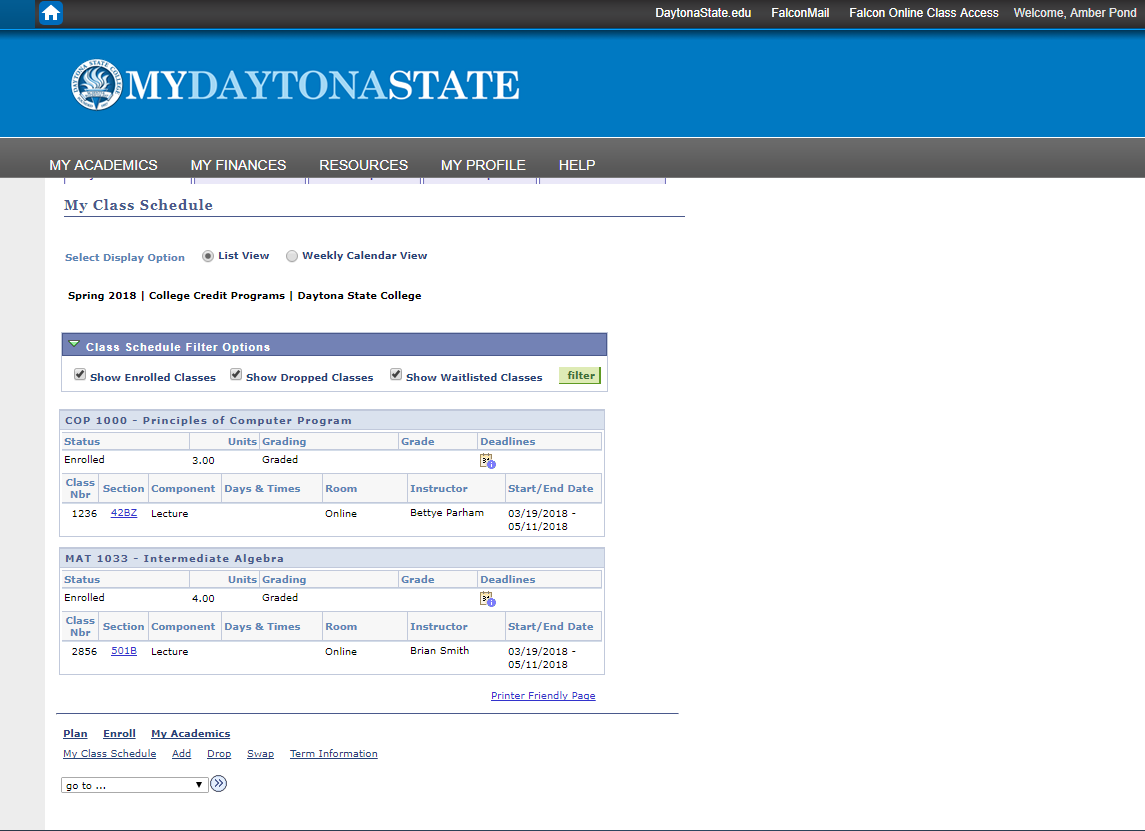Open MY FINANCES menu

pyautogui.click(x=238, y=165)
